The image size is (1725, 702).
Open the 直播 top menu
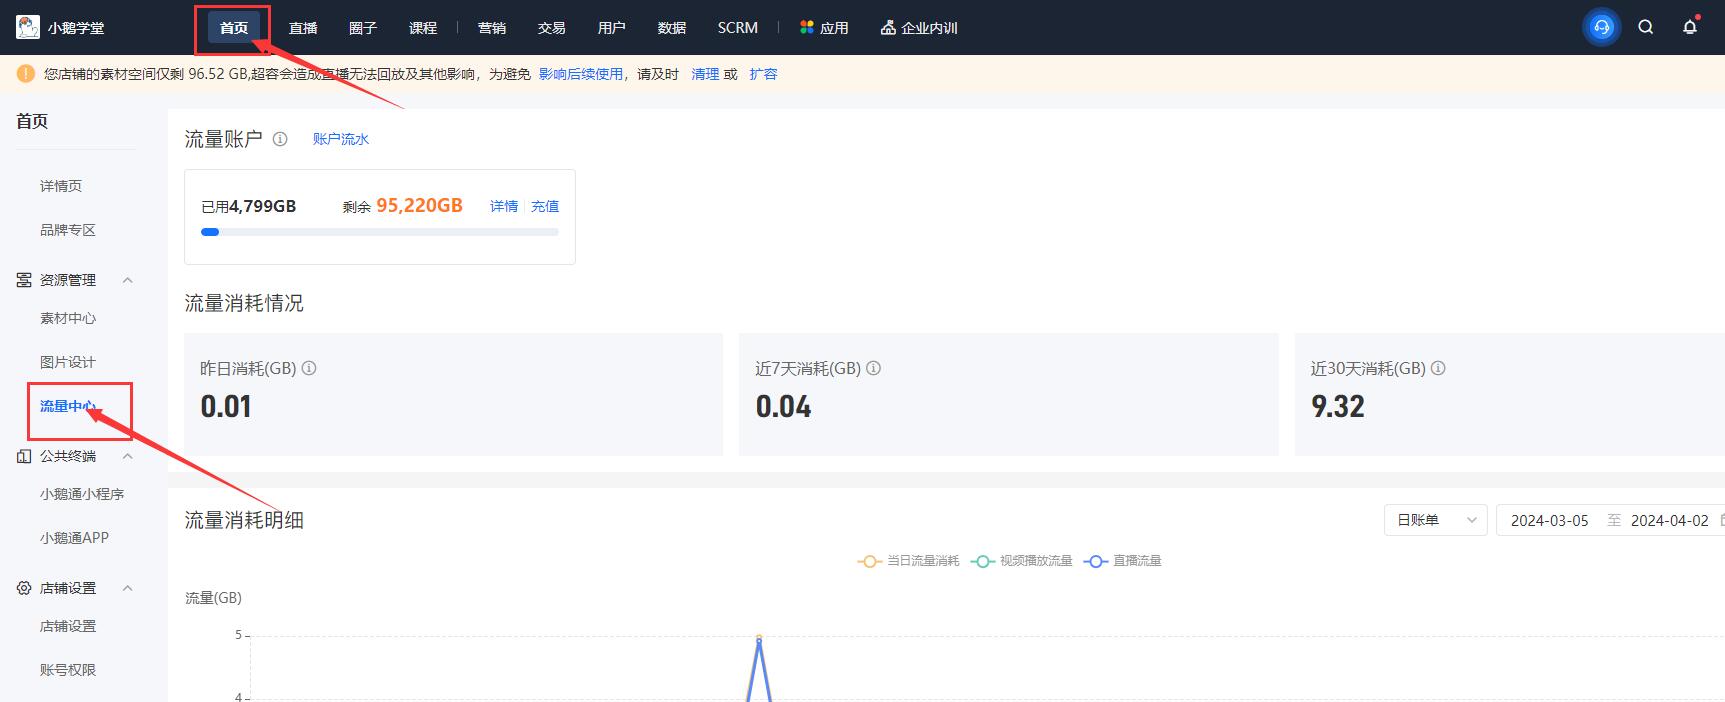(303, 28)
